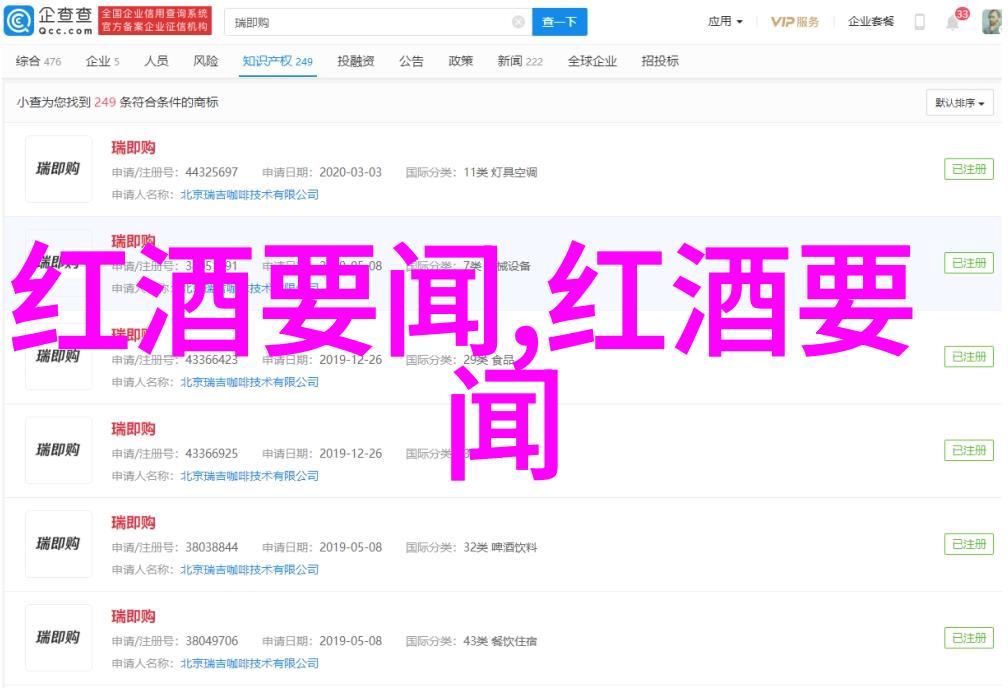Switch to the 投融资 tab
1008x692 pixels.
coord(356,61)
